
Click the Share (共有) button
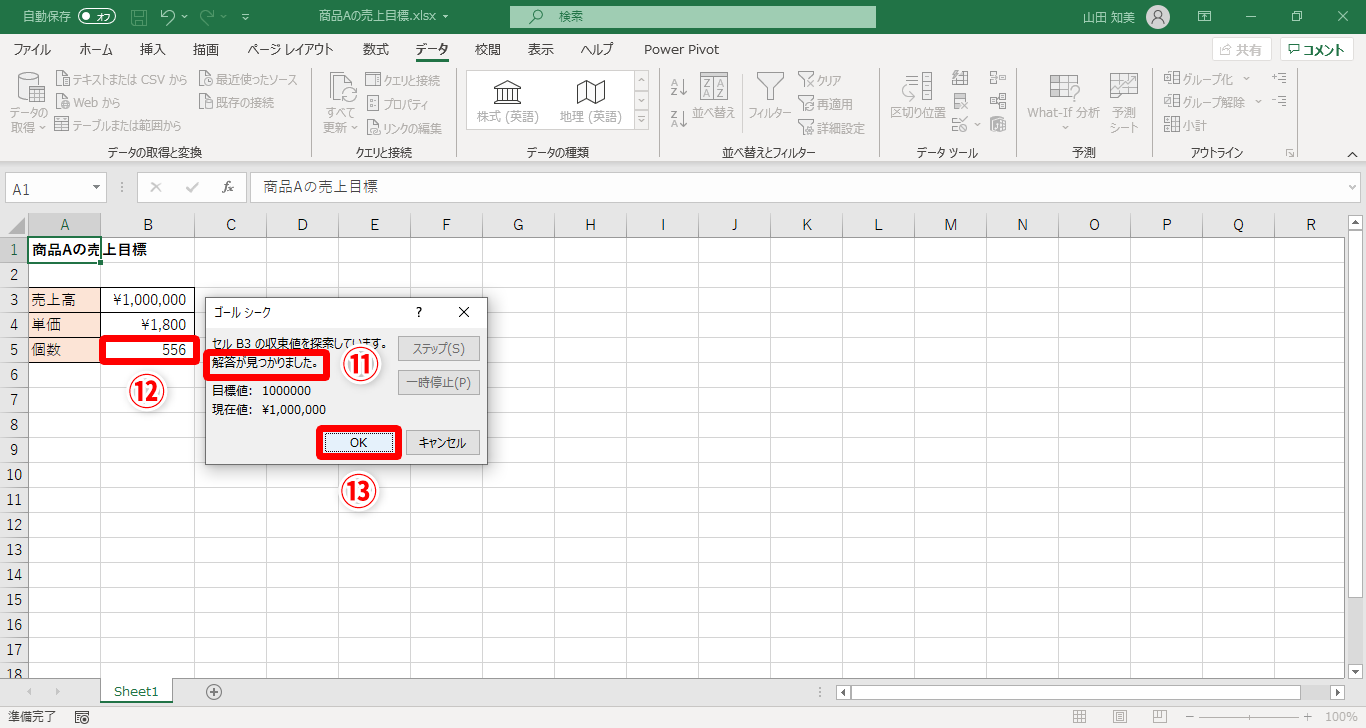1241,50
